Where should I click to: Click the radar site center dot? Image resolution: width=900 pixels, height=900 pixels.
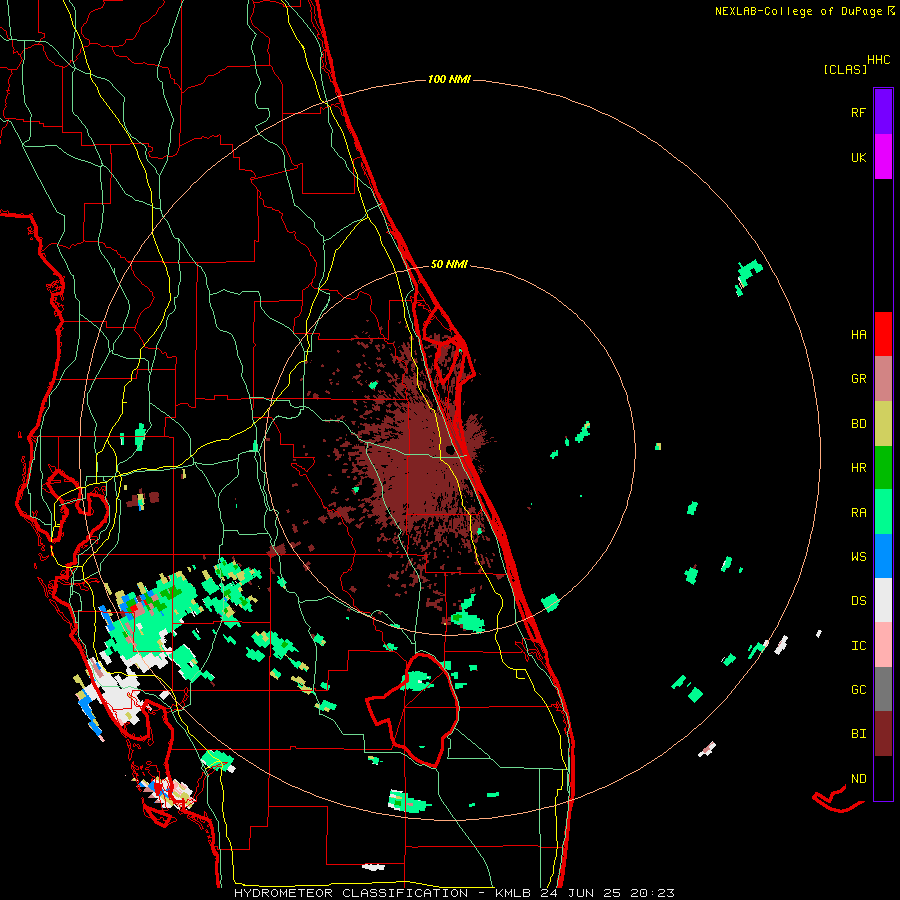449,449
